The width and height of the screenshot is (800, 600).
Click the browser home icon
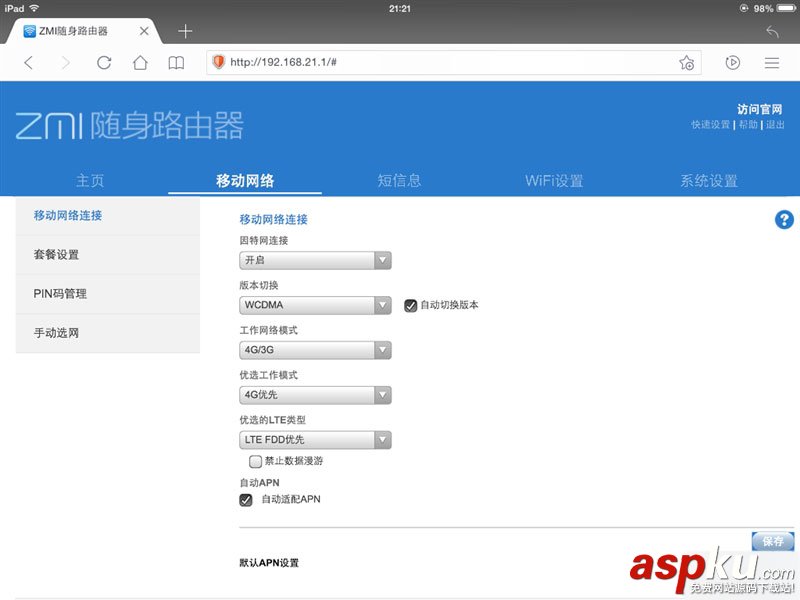tap(140, 62)
